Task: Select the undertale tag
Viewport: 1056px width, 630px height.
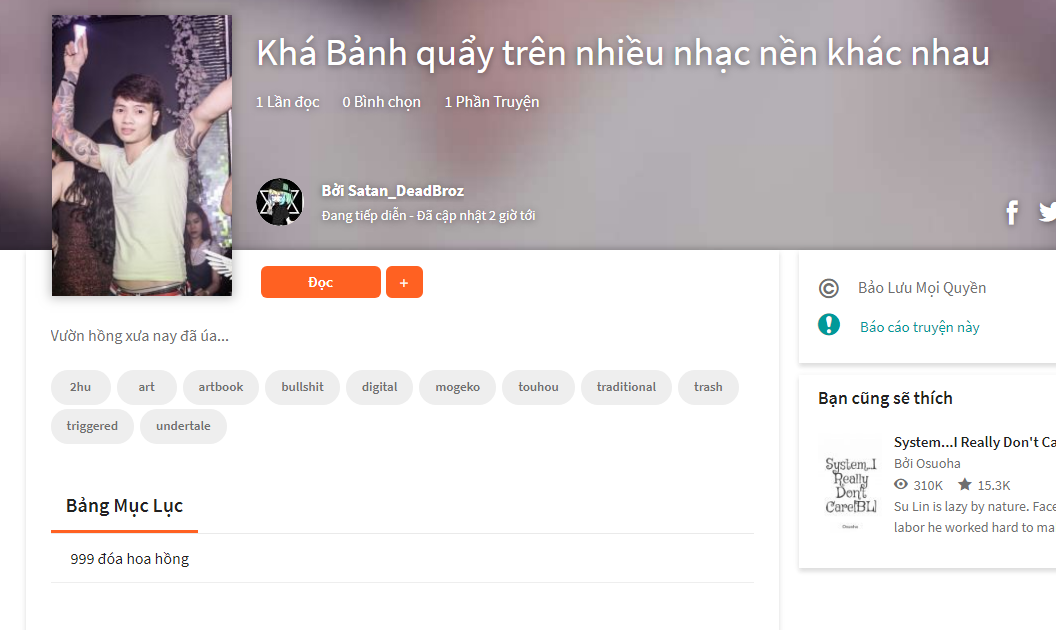Action: (183, 426)
